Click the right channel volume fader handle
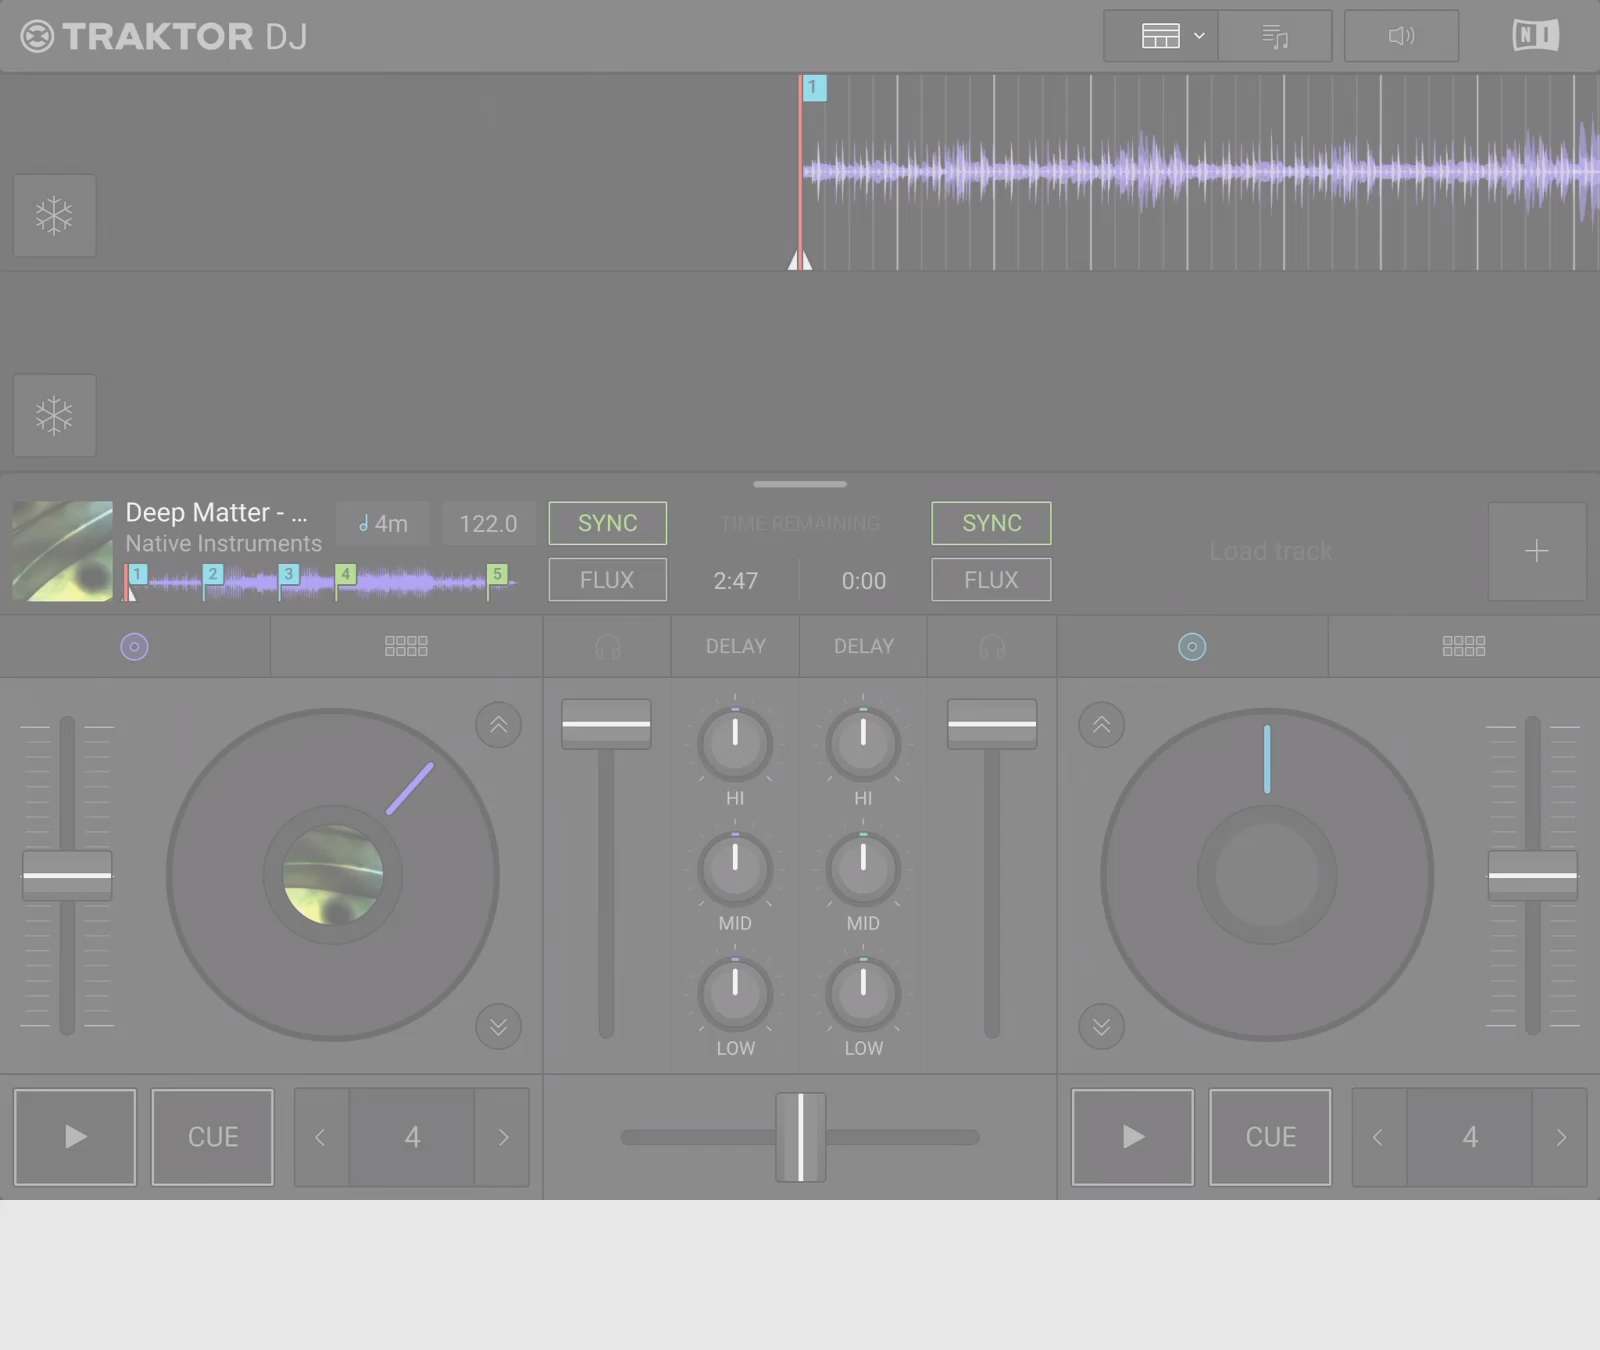The width and height of the screenshot is (1600, 1350). pos(992,724)
